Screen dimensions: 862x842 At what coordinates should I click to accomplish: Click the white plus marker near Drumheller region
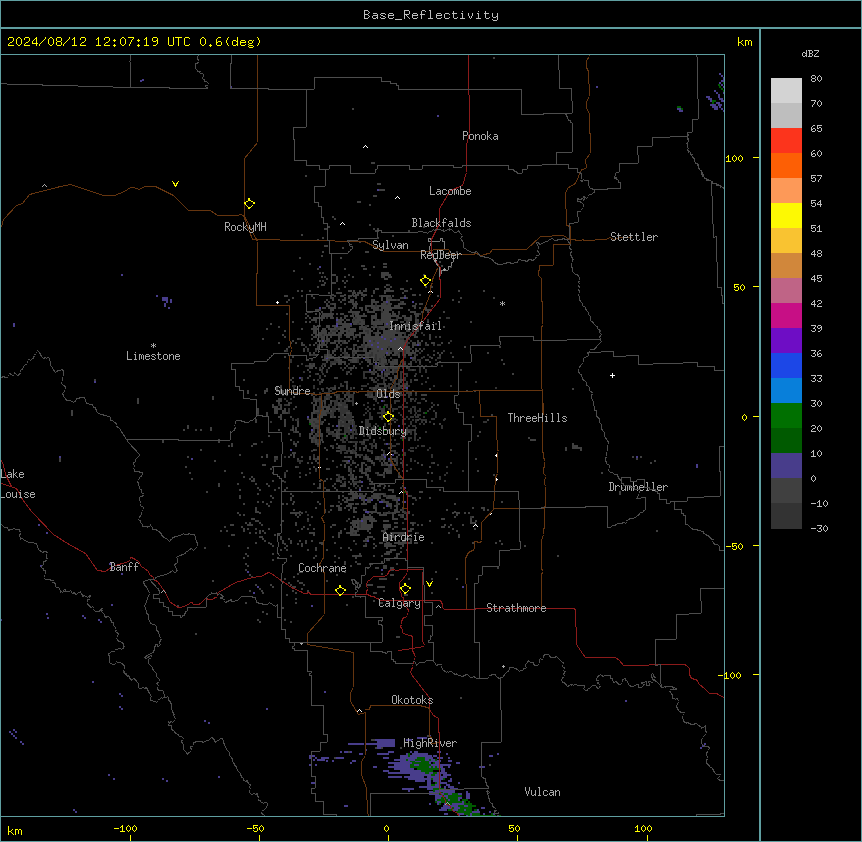tap(612, 375)
